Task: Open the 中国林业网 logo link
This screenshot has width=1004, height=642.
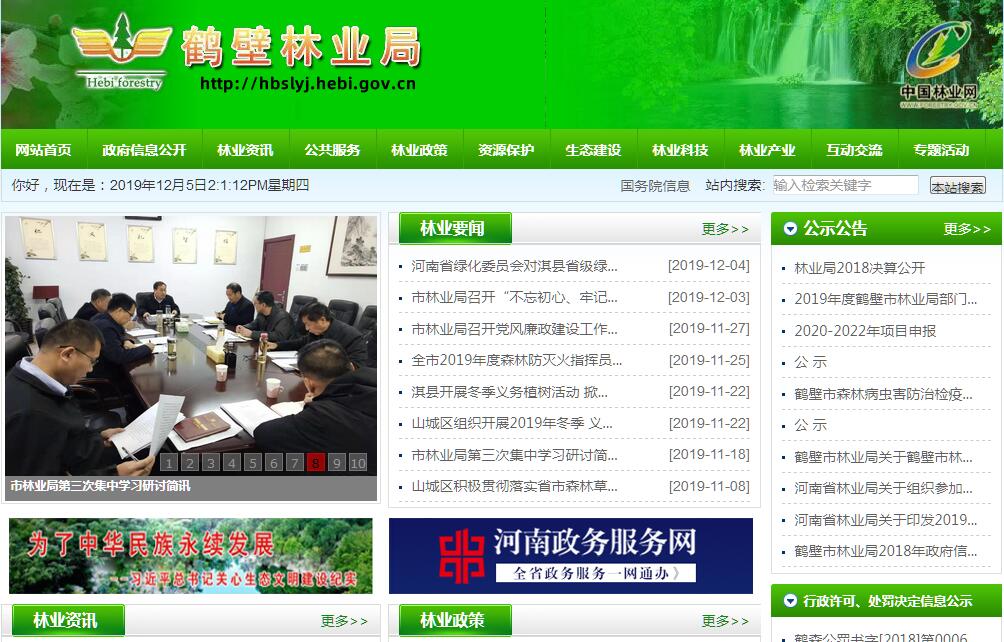Action: tap(939, 65)
